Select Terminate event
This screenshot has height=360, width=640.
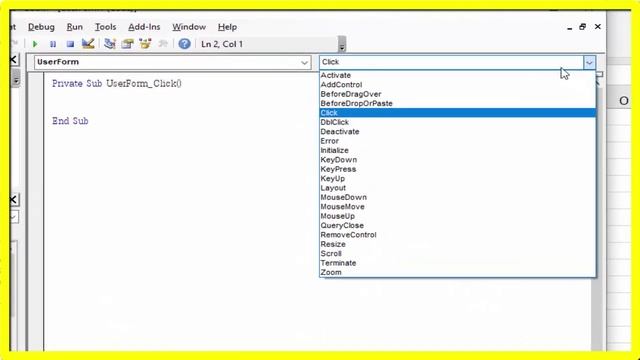[458, 263]
